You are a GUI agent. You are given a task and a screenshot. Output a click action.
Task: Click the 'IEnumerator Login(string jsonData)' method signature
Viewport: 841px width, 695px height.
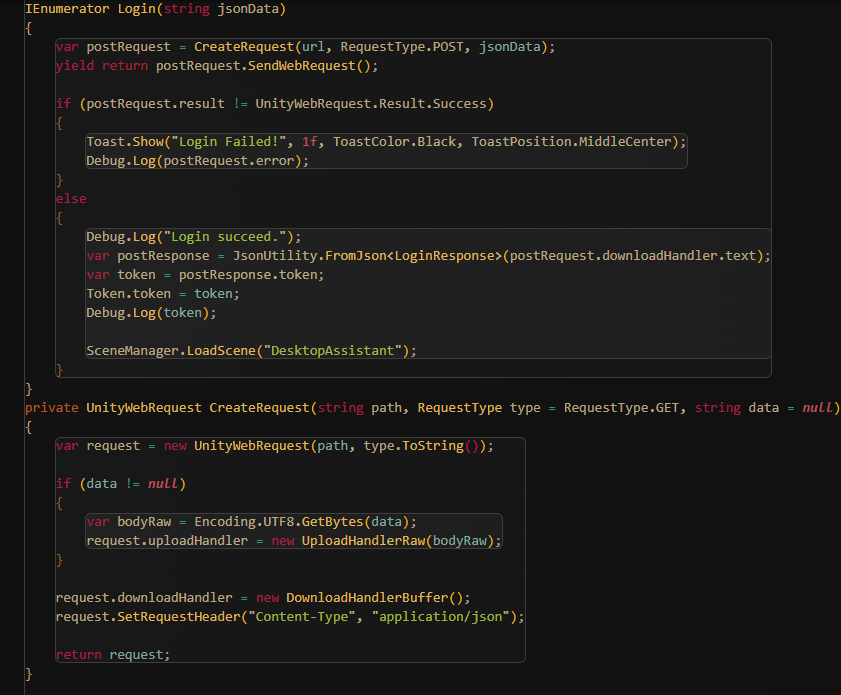point(156,9)
